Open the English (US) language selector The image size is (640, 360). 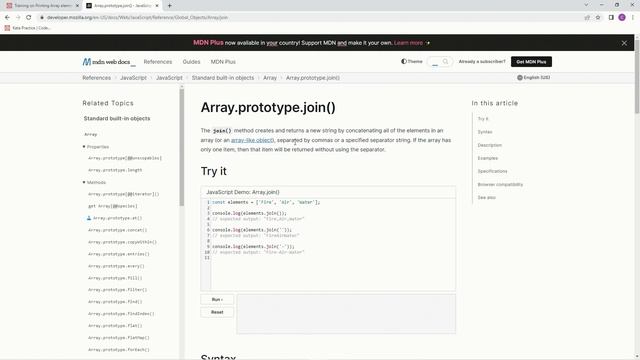533,78
